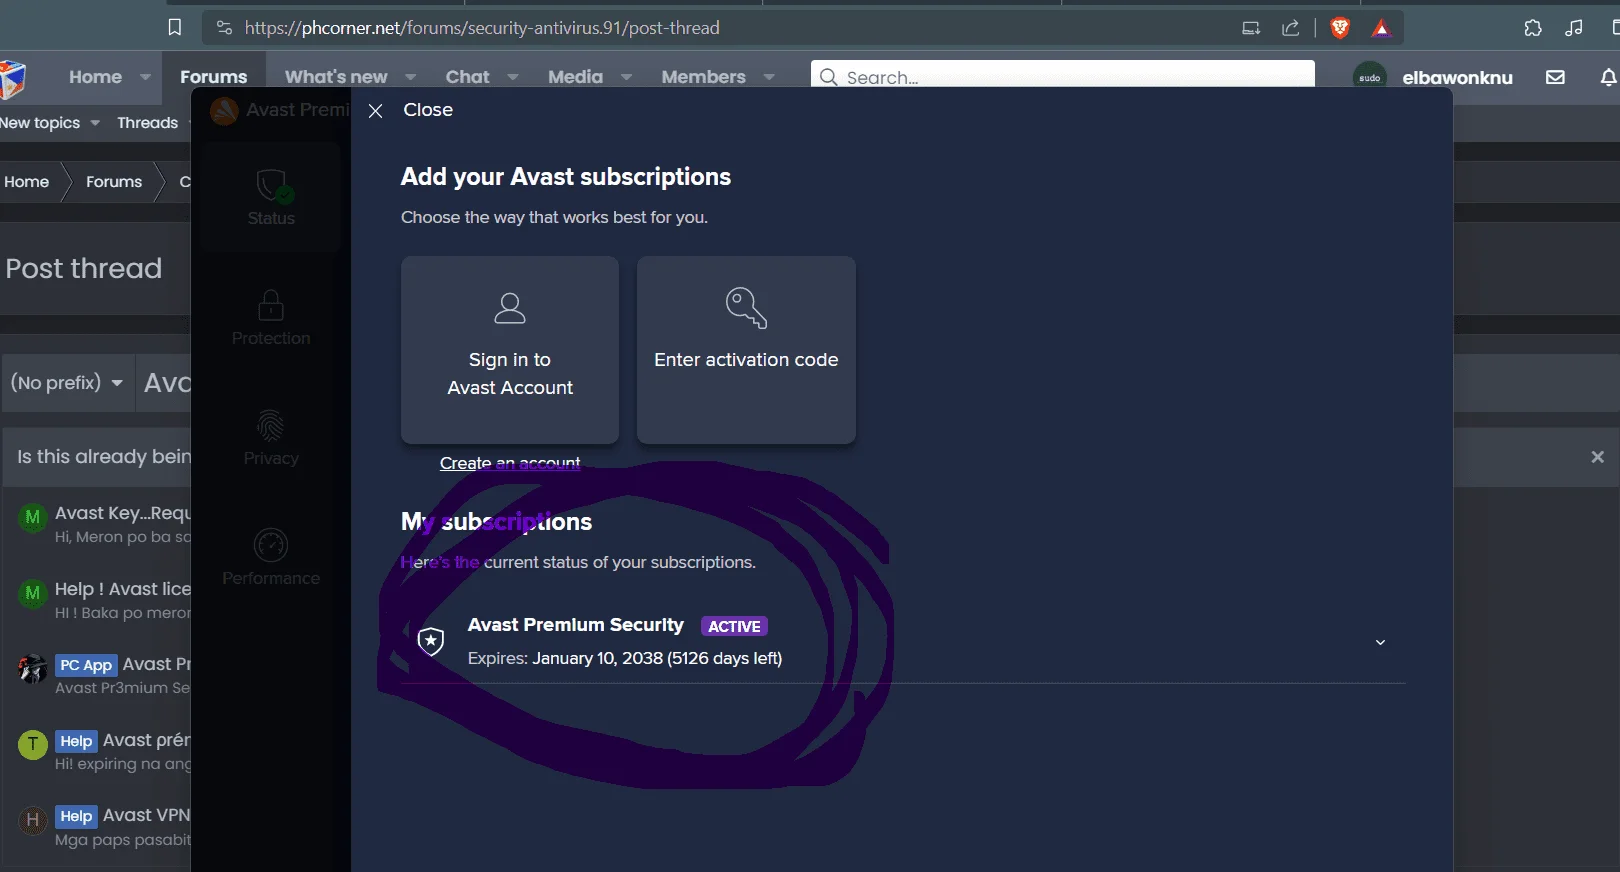Open What's new menu
The height and width of the screenshot is (872, 1620).
click(335, 77)
